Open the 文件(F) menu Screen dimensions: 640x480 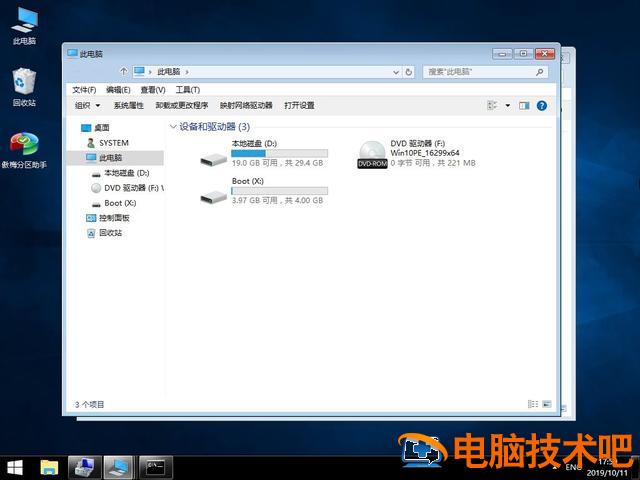click(x=84, y=90)
